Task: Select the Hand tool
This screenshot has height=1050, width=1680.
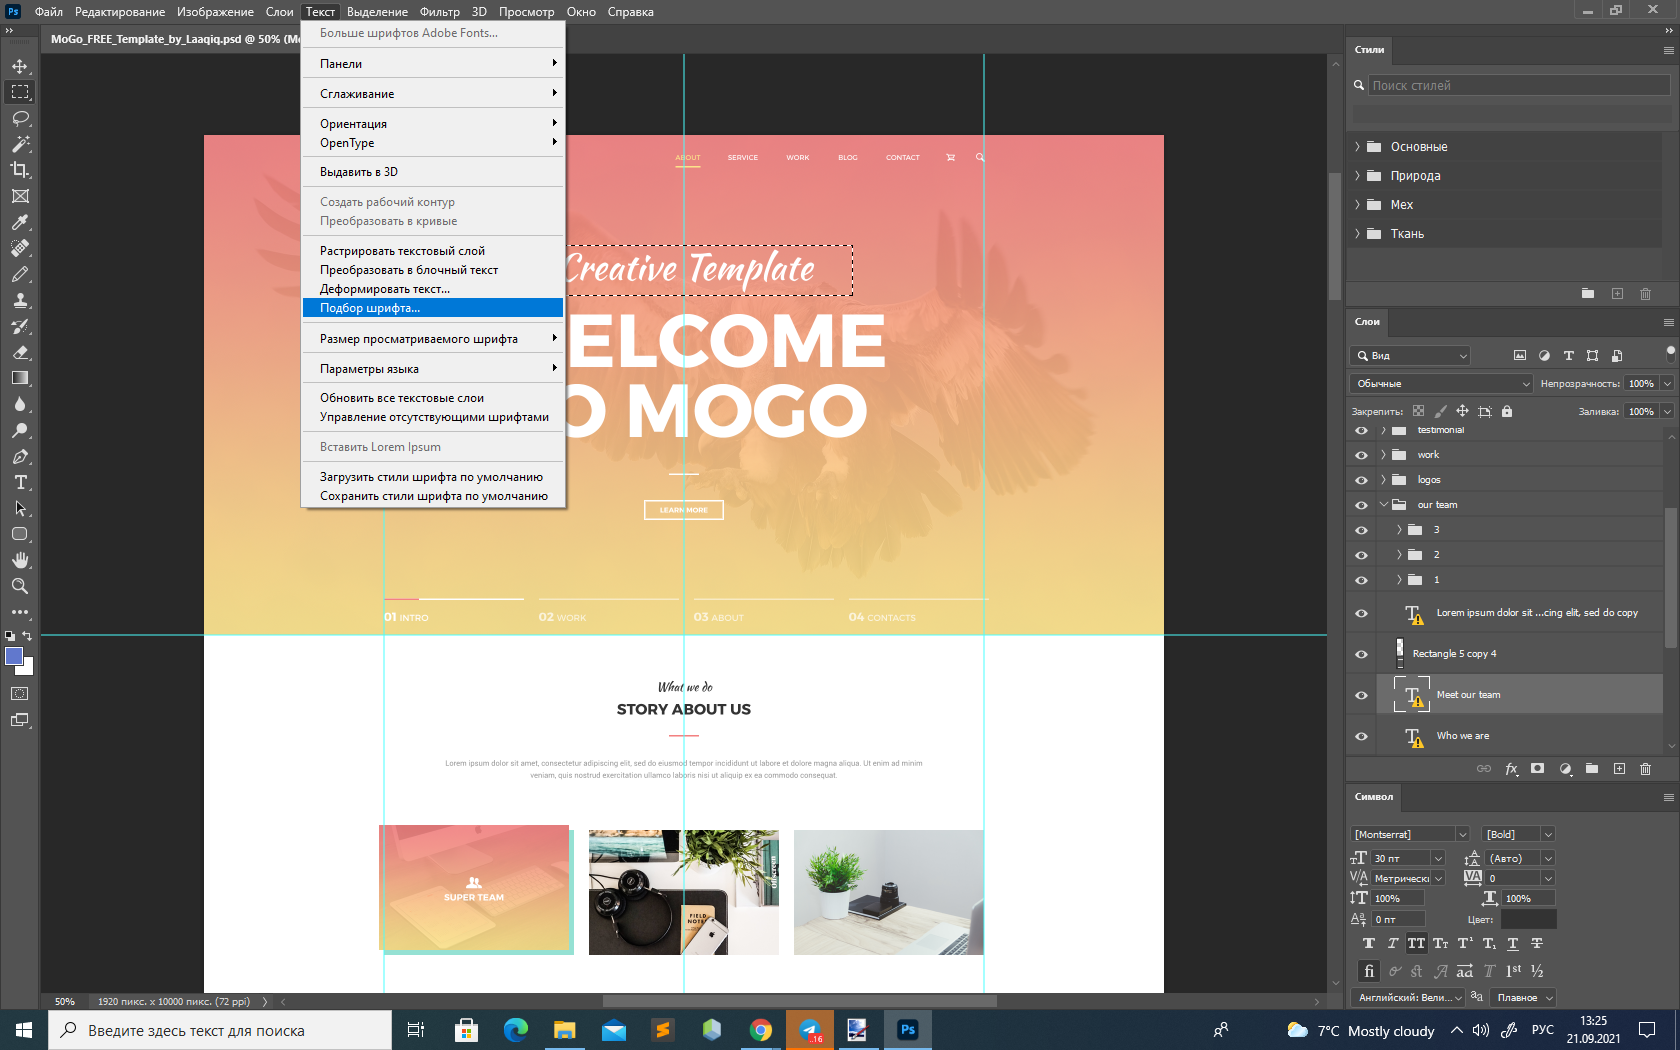Action: 20,560
